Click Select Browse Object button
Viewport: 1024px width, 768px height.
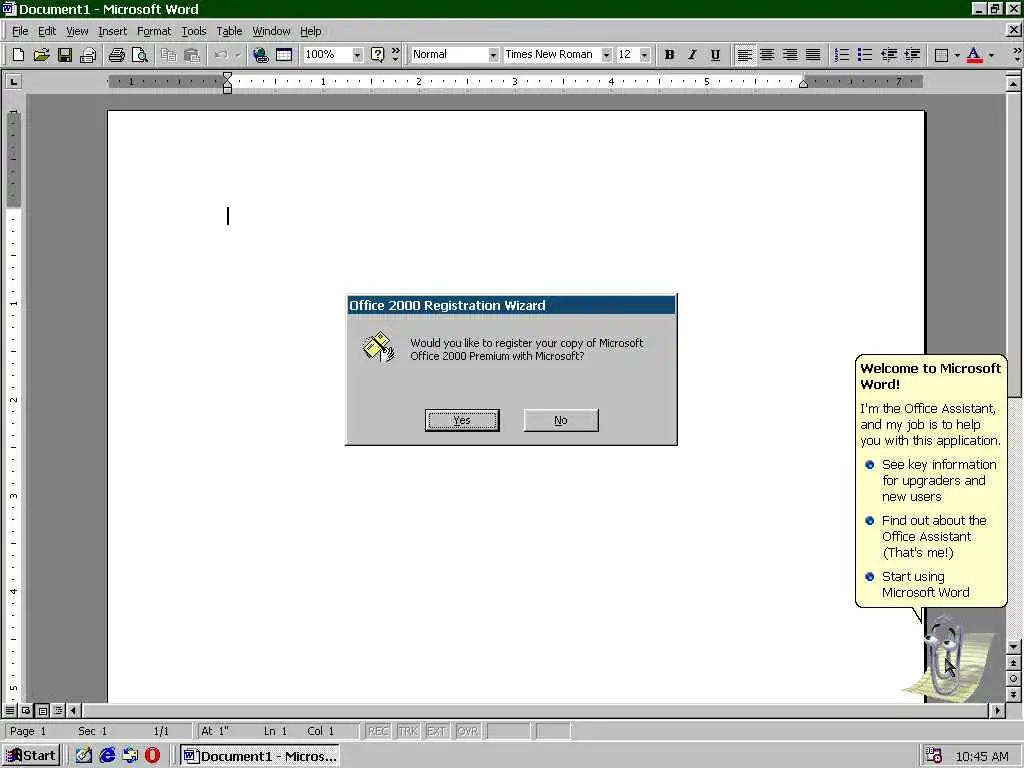(x=1013, y=679)
